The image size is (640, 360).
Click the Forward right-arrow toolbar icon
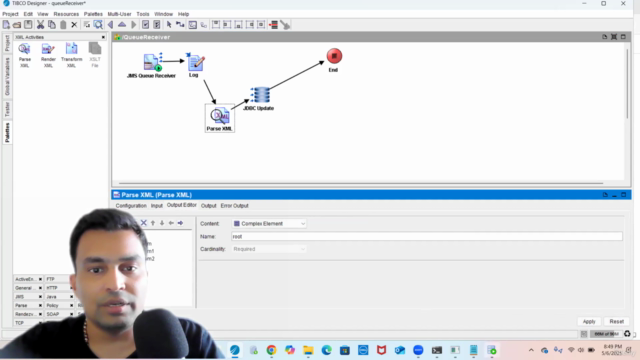(x=133, y=25)
